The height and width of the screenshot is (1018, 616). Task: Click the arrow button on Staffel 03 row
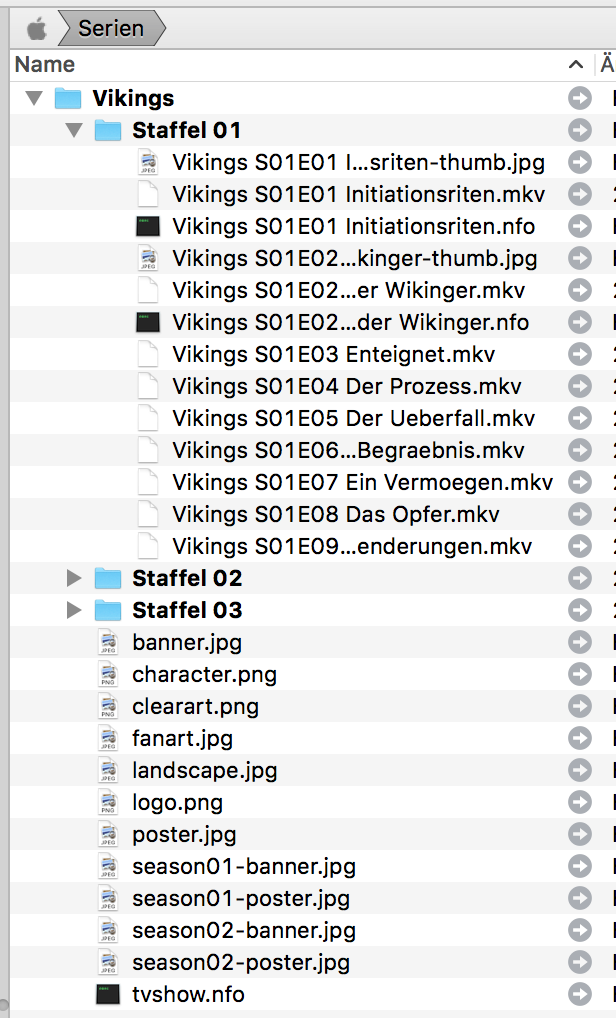tap(580, 610)
